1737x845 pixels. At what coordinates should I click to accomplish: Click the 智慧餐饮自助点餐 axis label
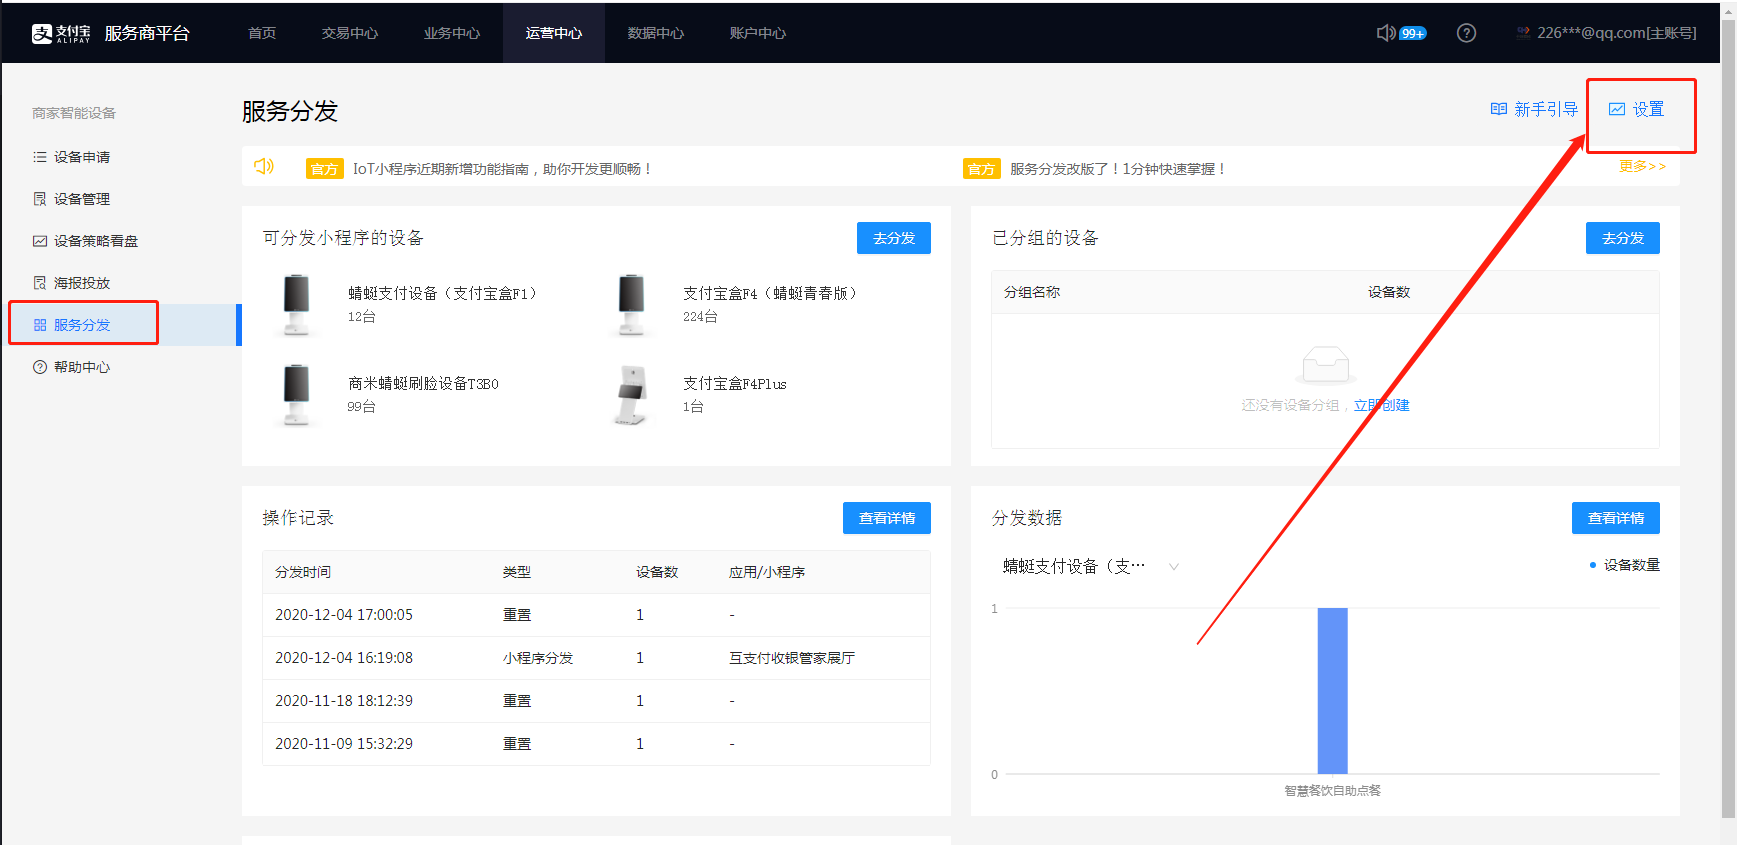[x=1333, y=790]
